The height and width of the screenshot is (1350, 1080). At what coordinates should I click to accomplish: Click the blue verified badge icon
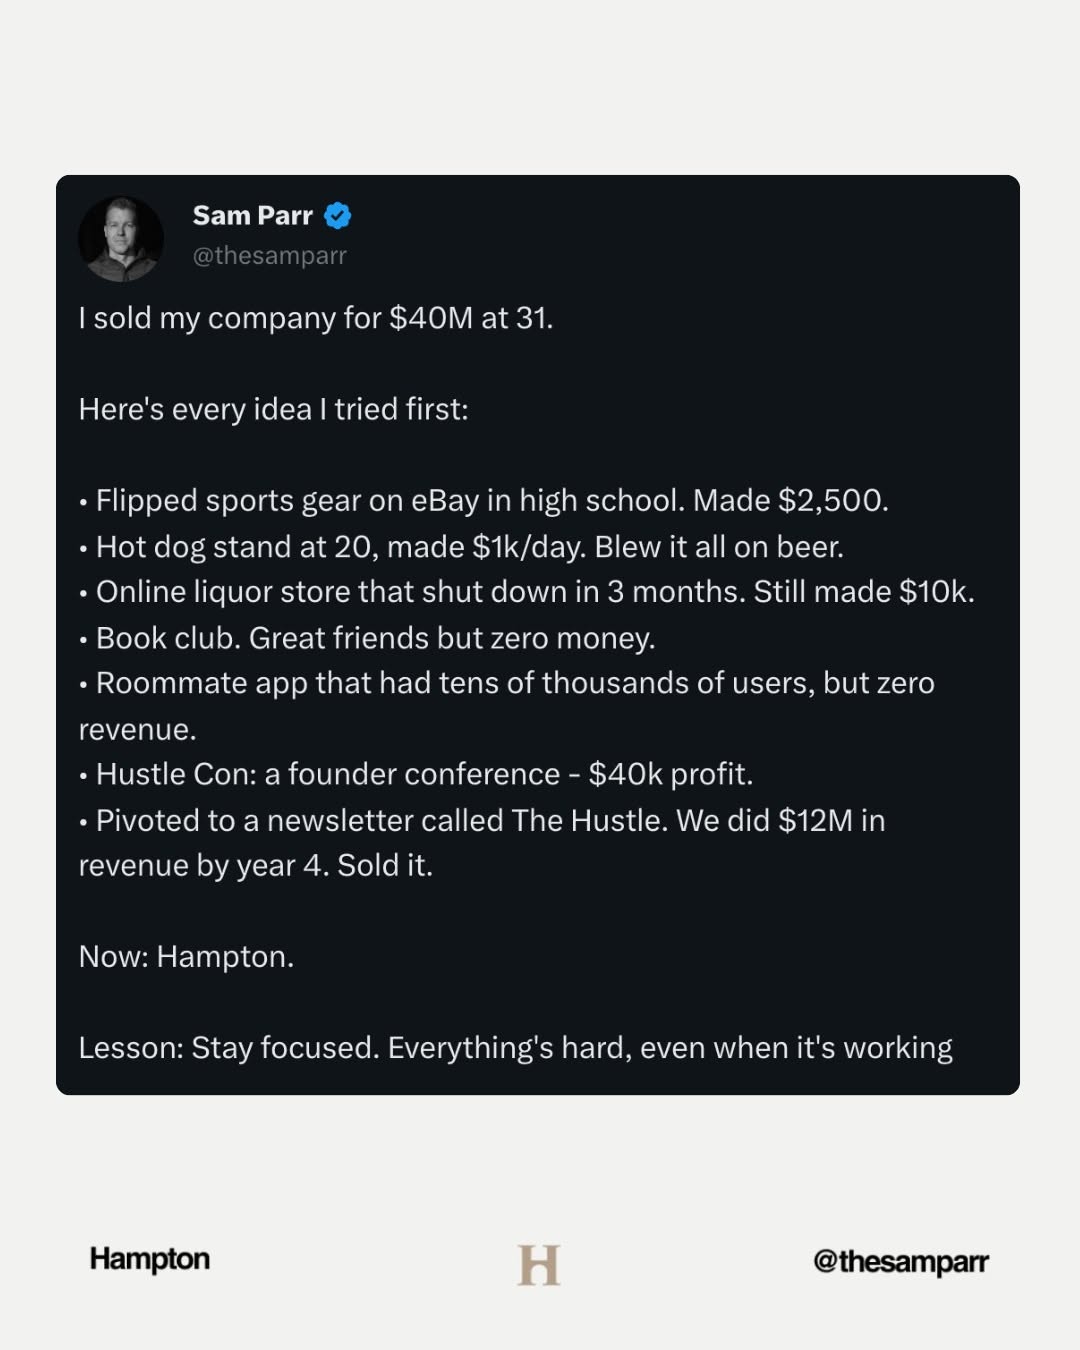338,215
